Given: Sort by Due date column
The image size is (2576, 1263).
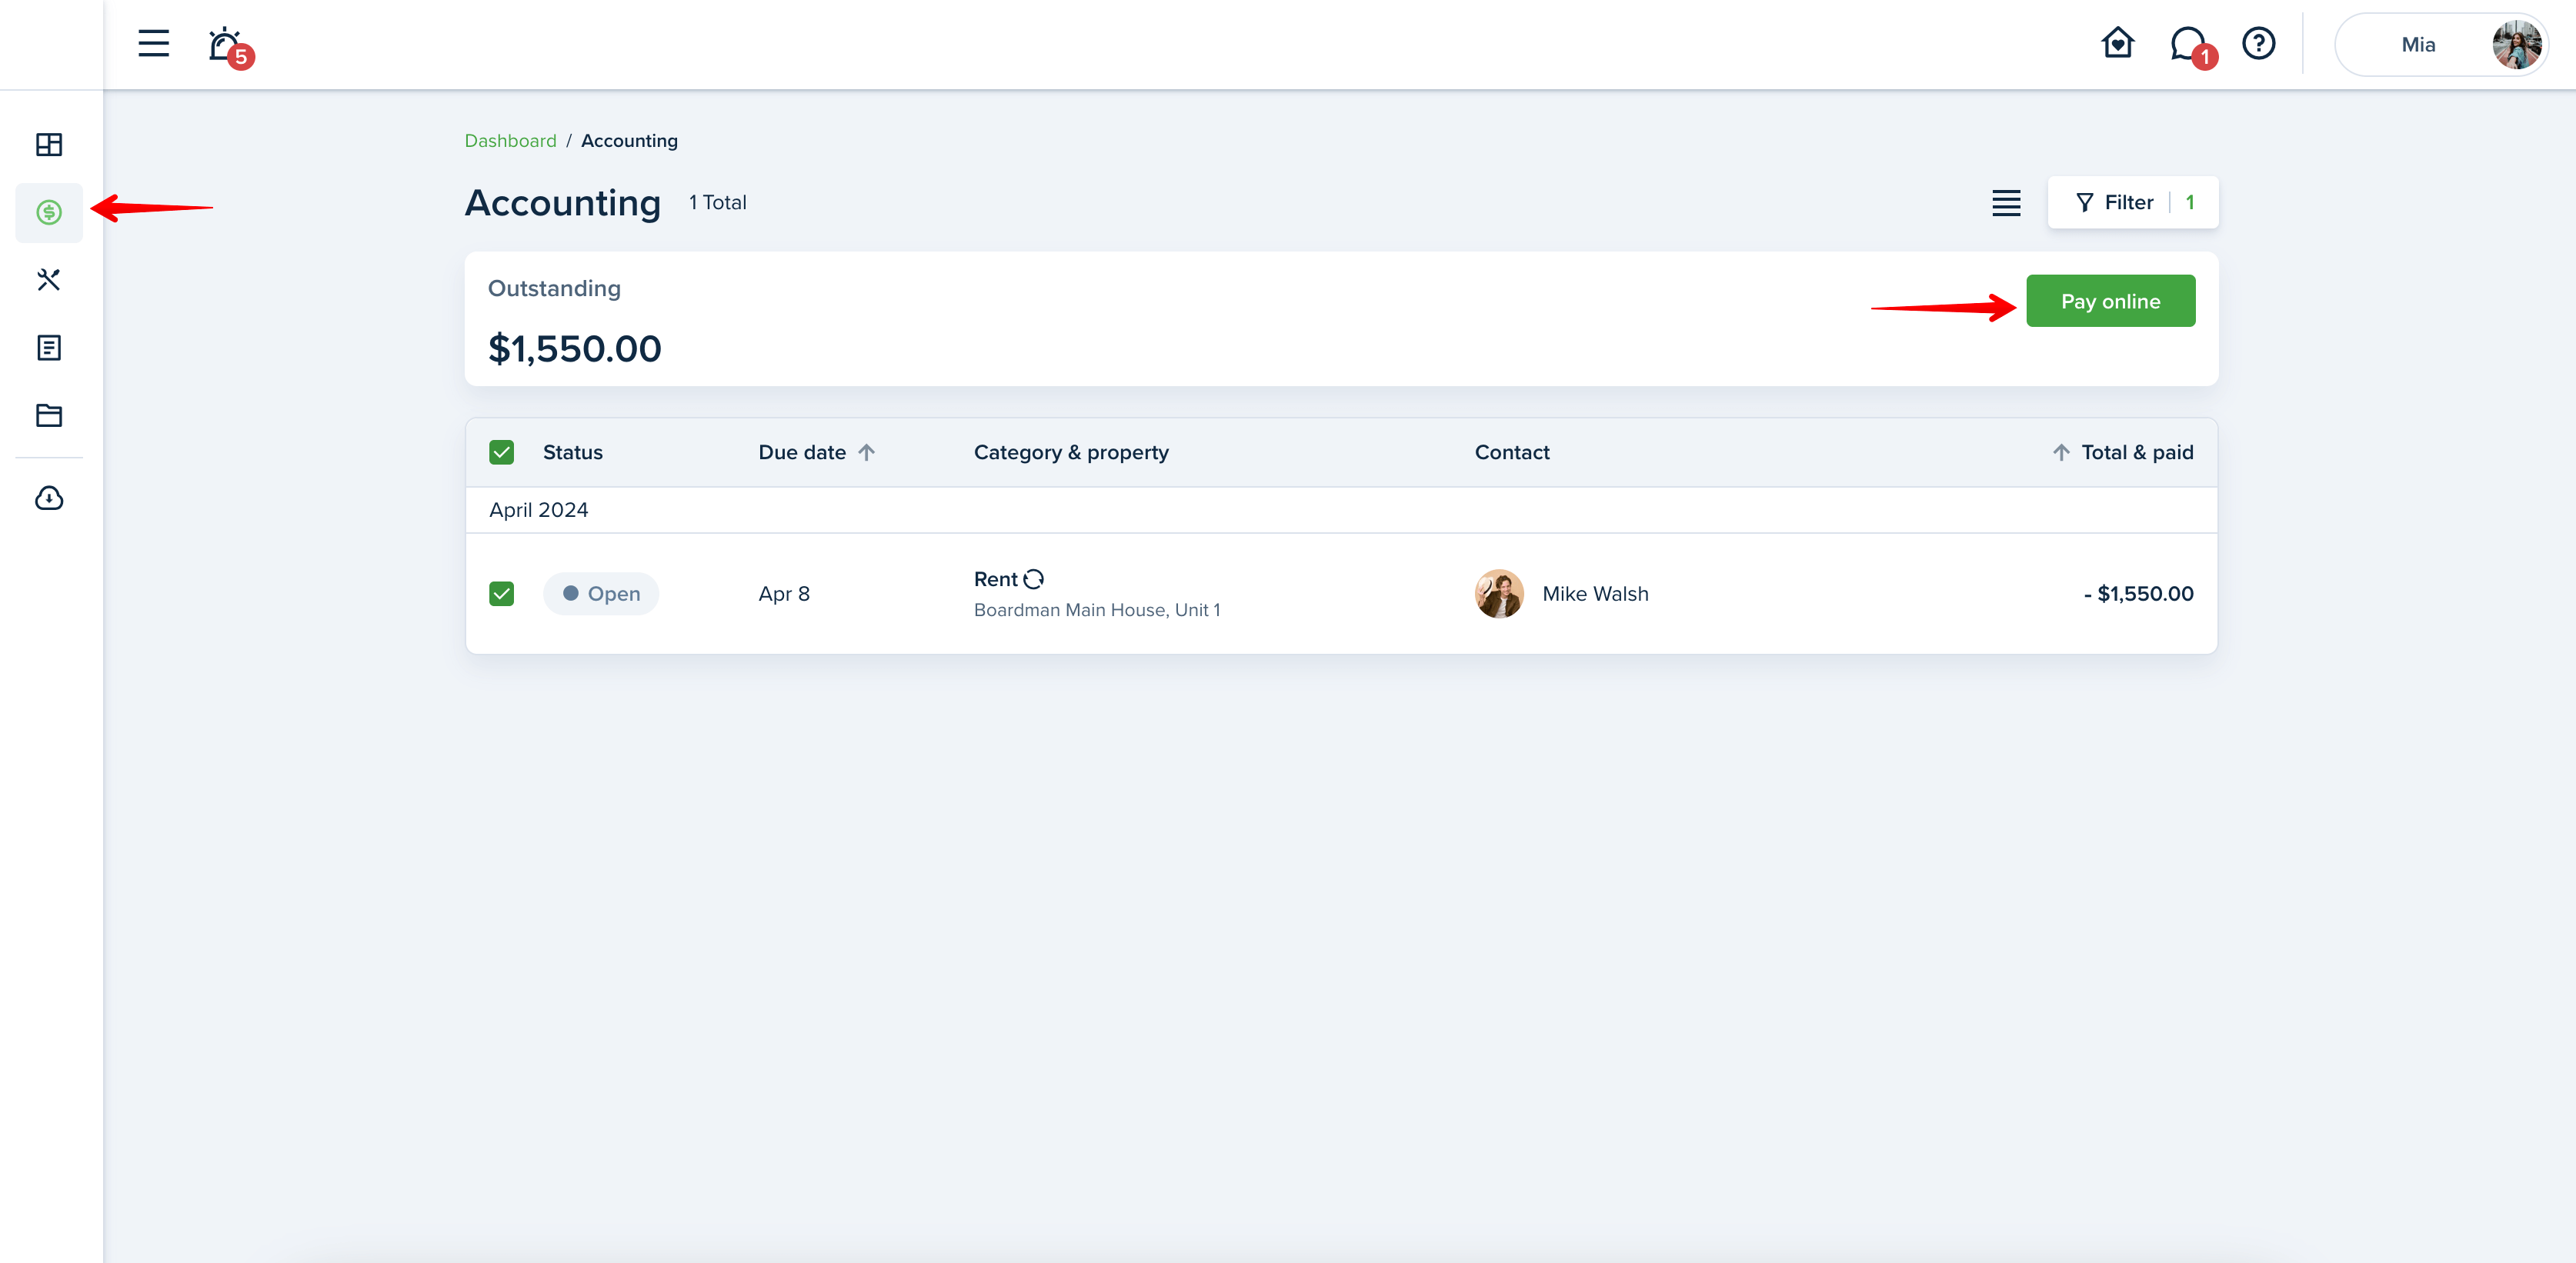Looking at the screenshot, I should point(816,453).
